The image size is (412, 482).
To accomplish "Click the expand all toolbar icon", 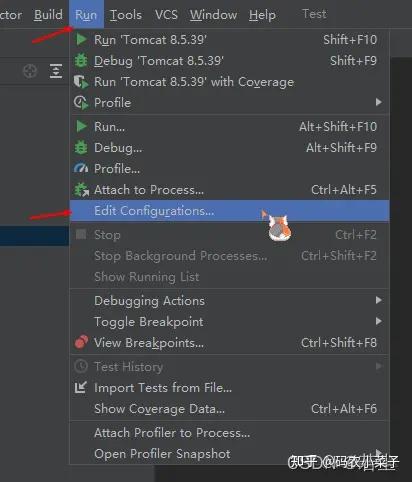I will 56,71.
